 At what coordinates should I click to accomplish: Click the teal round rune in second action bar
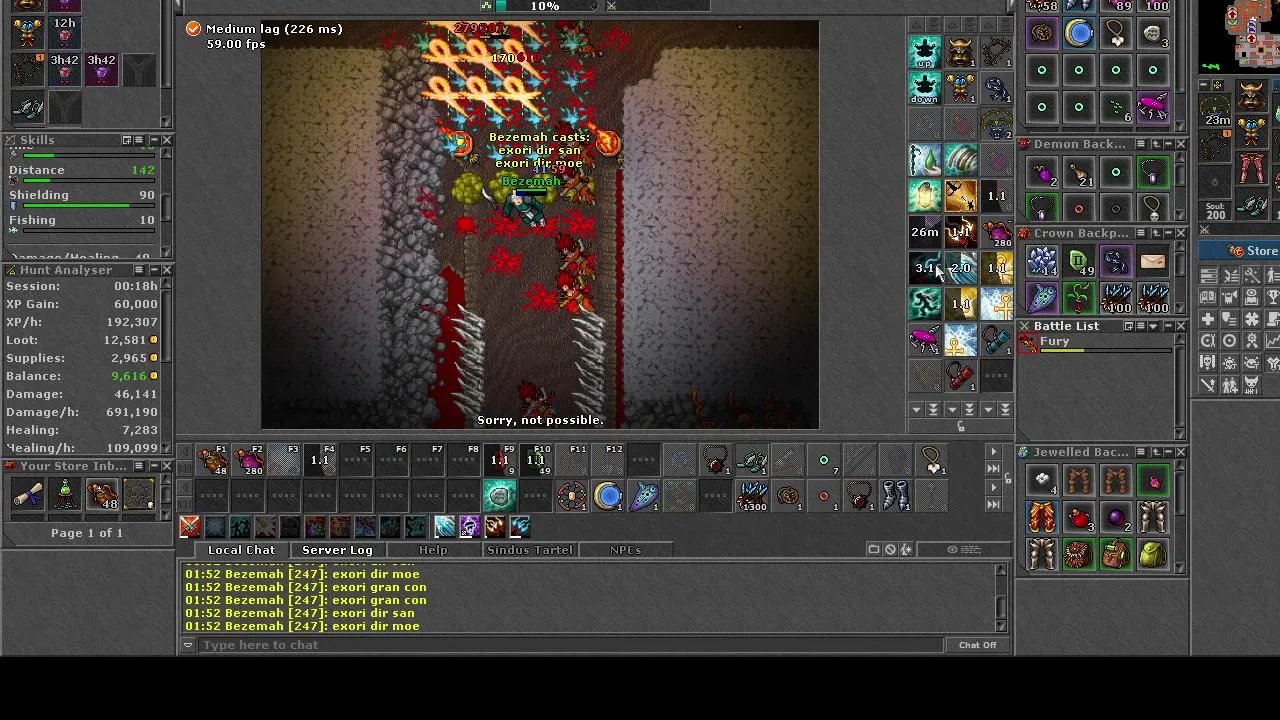point(500,496)
